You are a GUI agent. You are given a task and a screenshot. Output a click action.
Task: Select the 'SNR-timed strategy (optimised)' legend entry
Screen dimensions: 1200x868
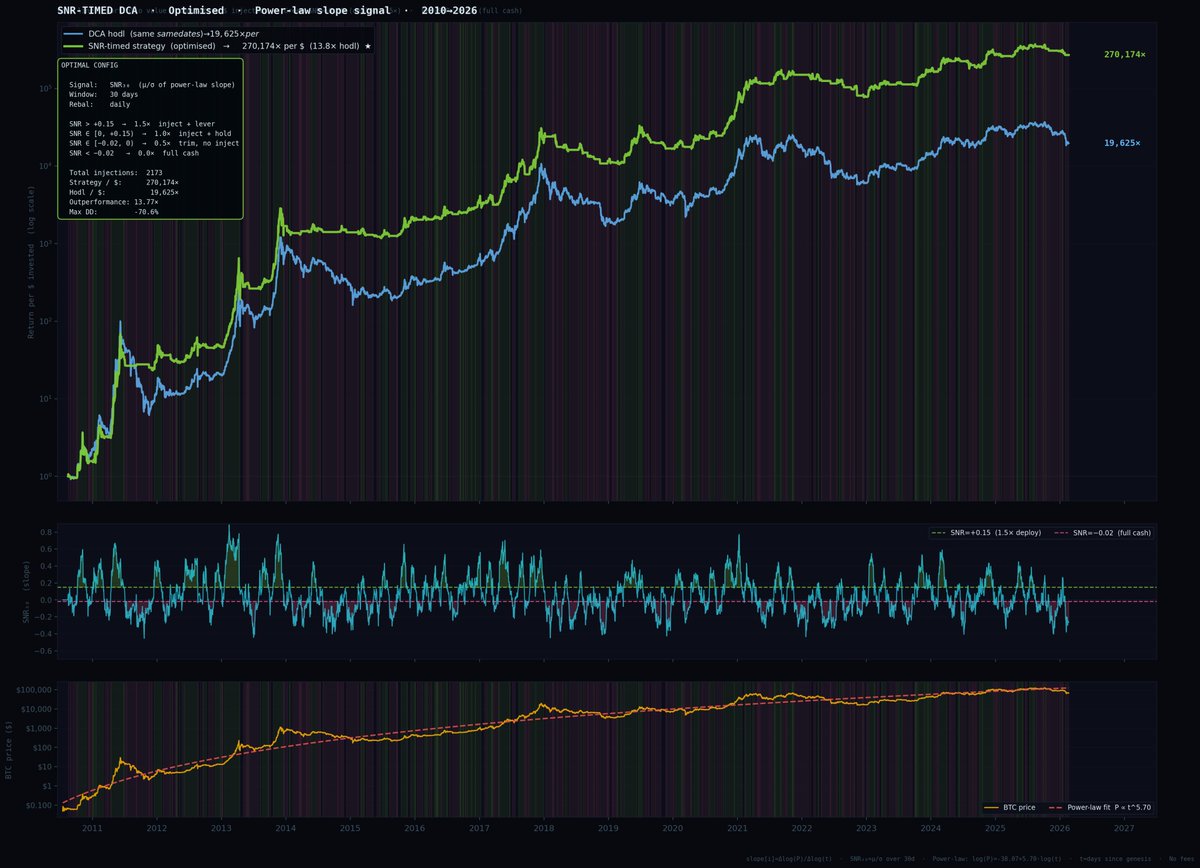(217, 47)
